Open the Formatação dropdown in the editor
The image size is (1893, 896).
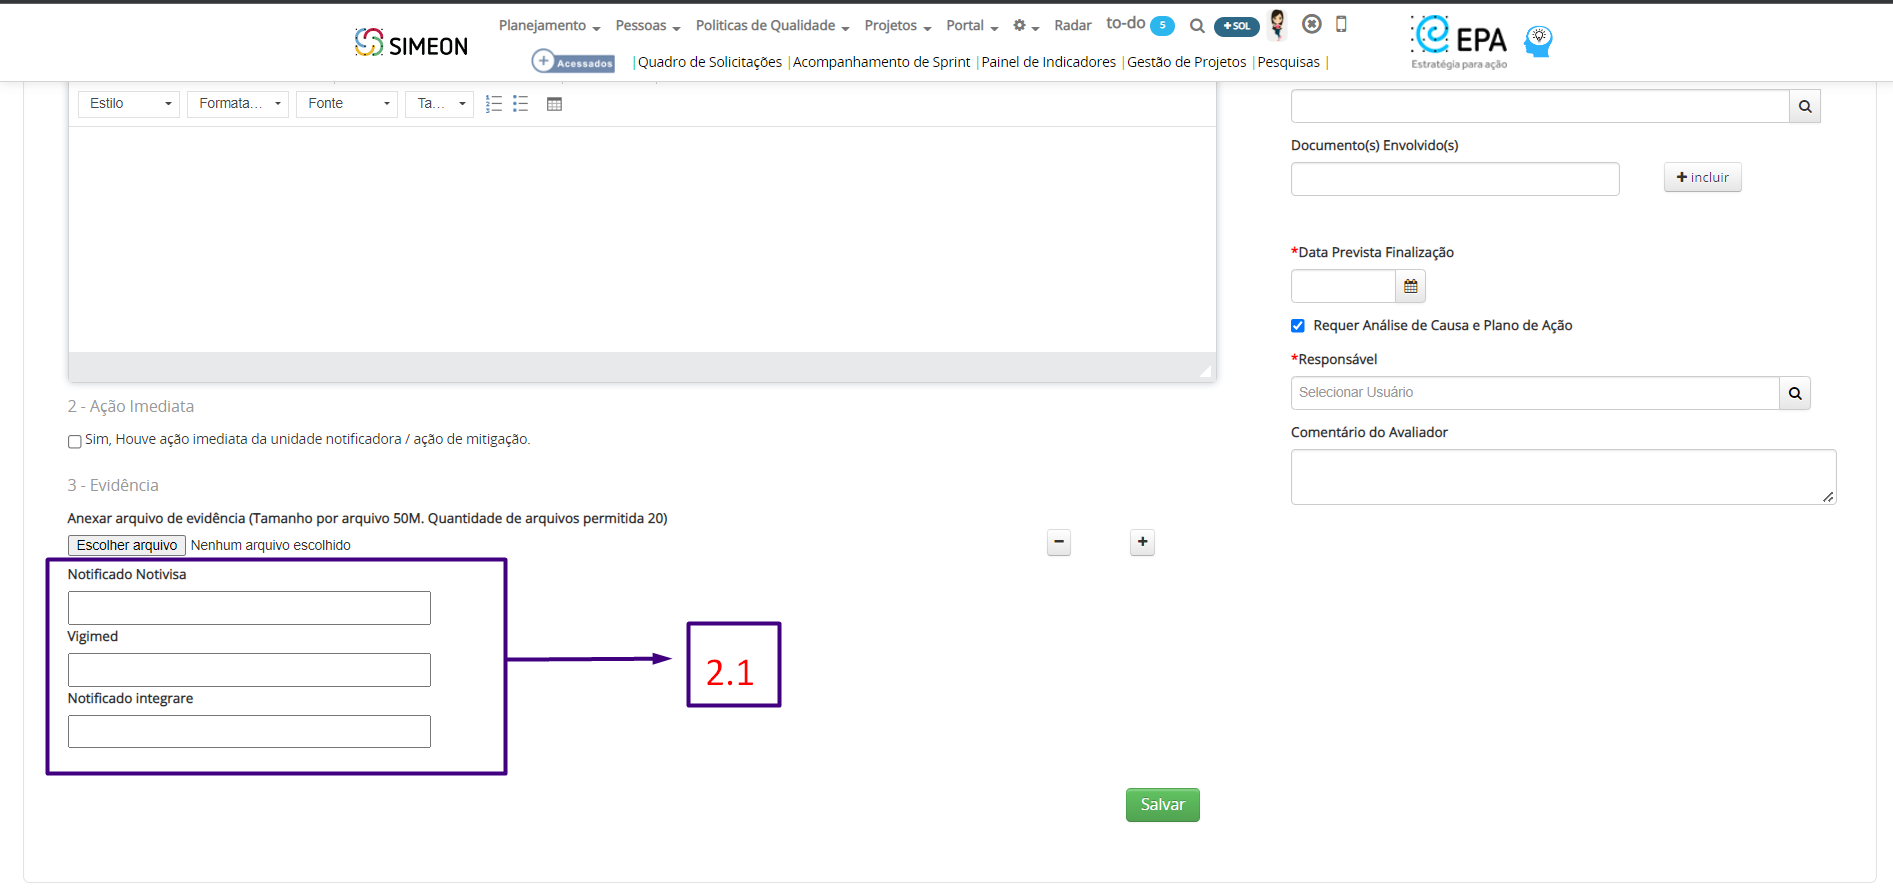(238, 104)
